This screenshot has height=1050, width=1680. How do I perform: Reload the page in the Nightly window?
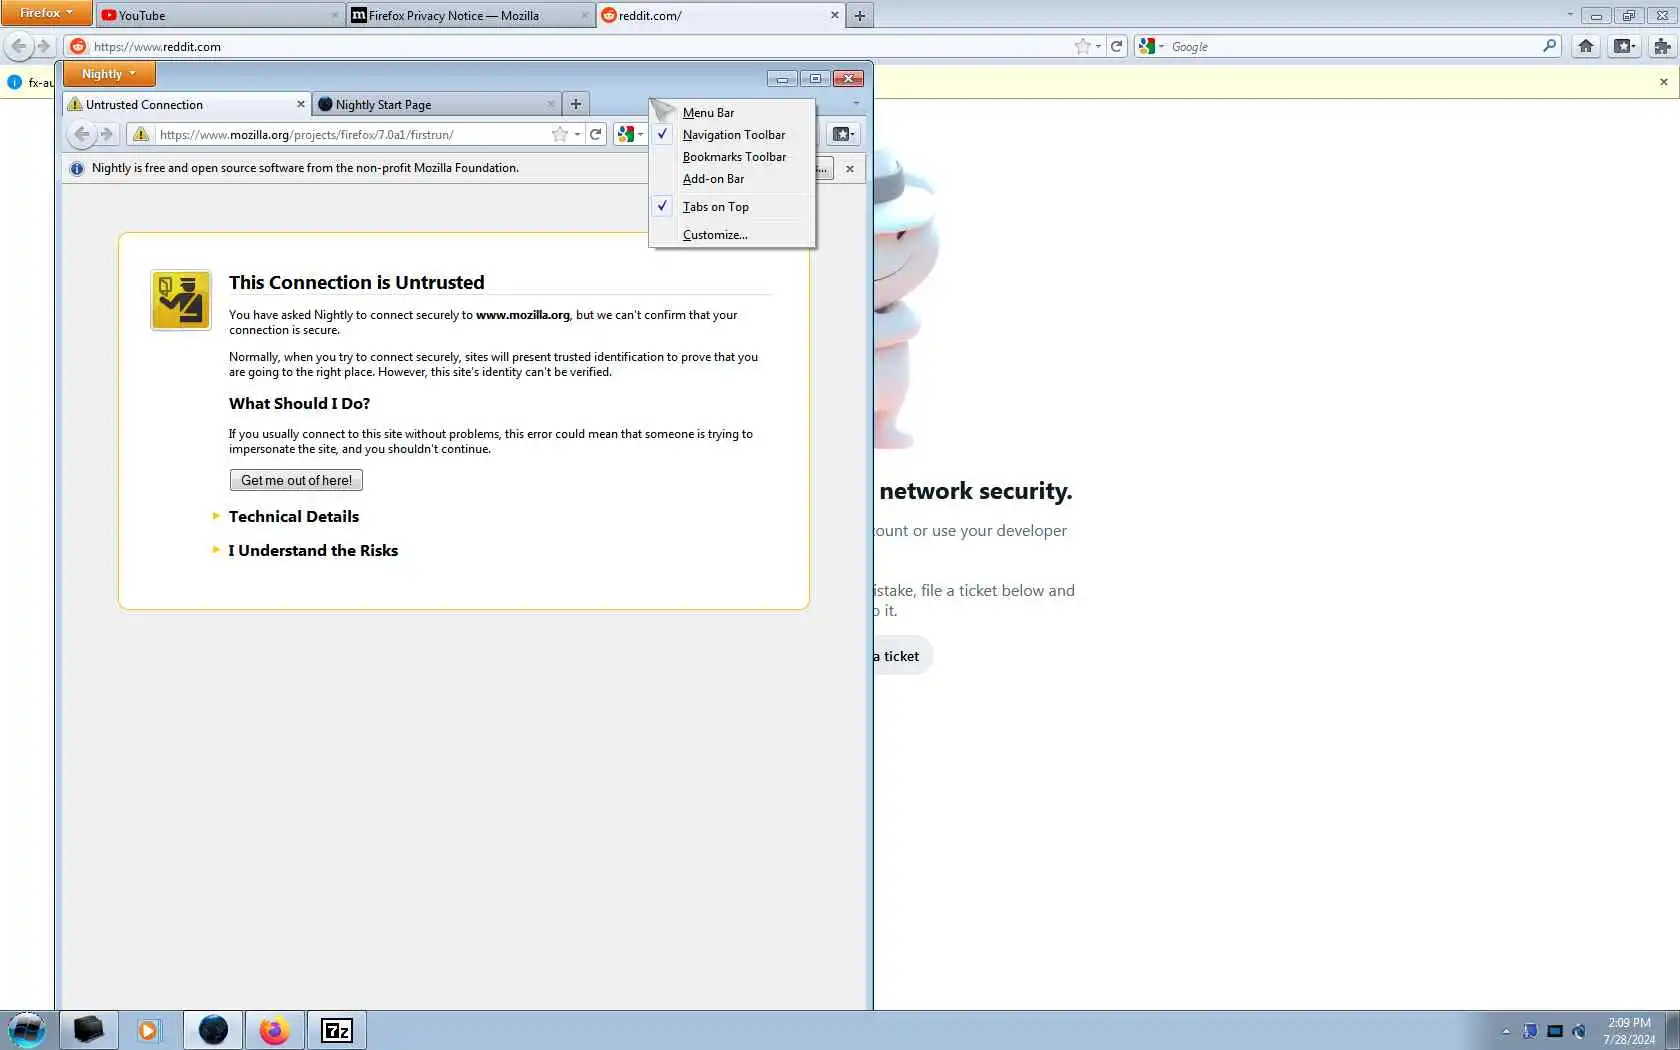(x=596, y=134)
